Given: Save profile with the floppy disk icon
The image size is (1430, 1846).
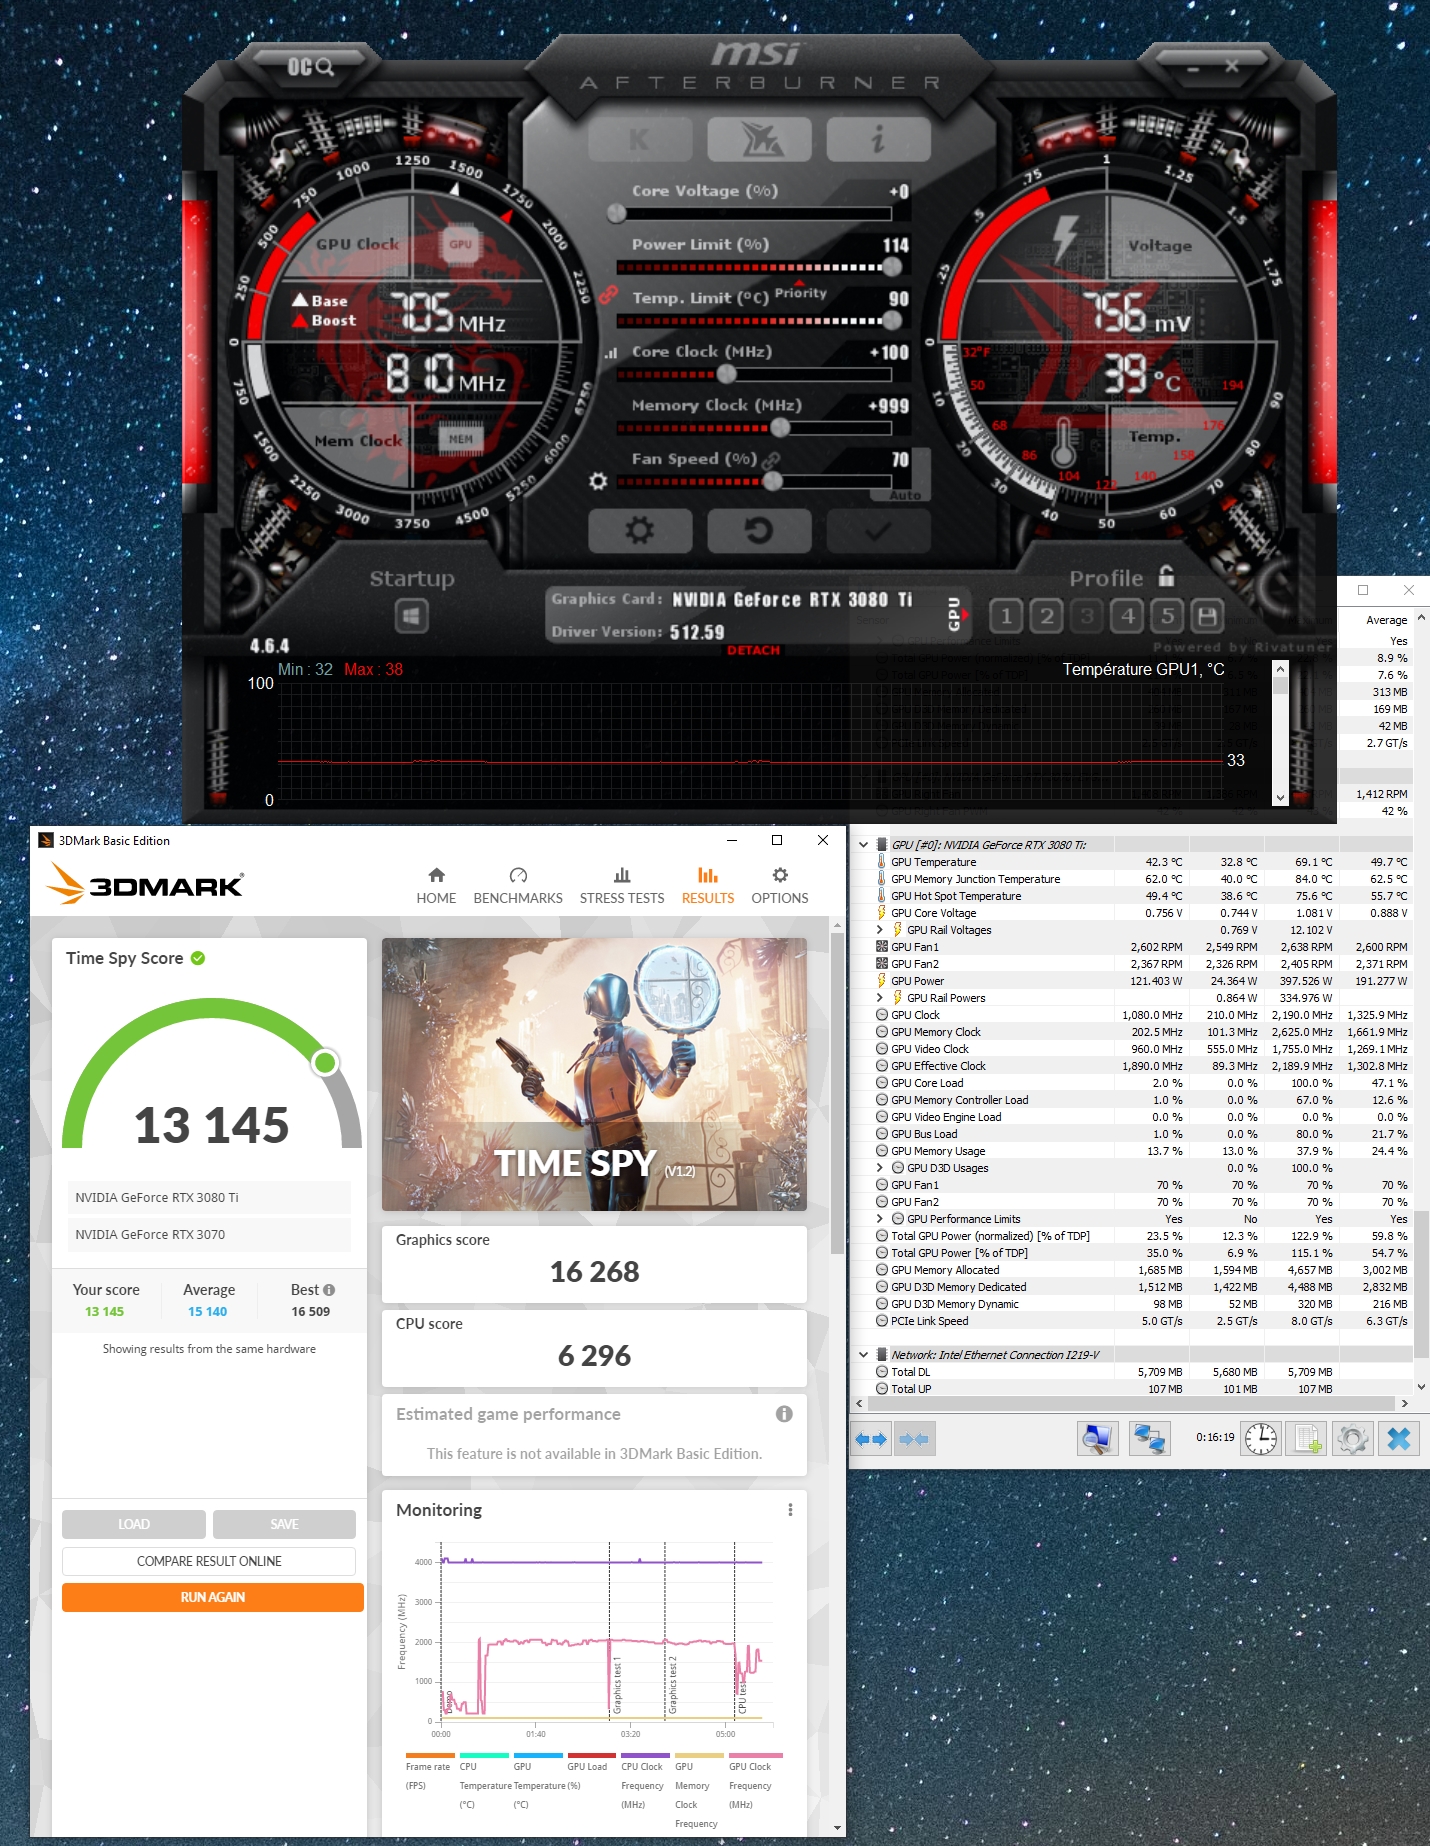Looking at the screenshot, I should (1207, 616).
